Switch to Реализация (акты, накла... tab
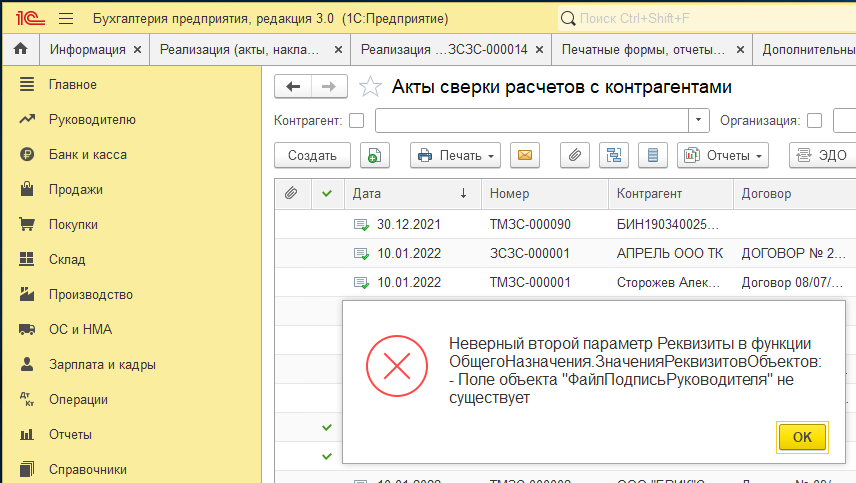 (x=239, y=50)
